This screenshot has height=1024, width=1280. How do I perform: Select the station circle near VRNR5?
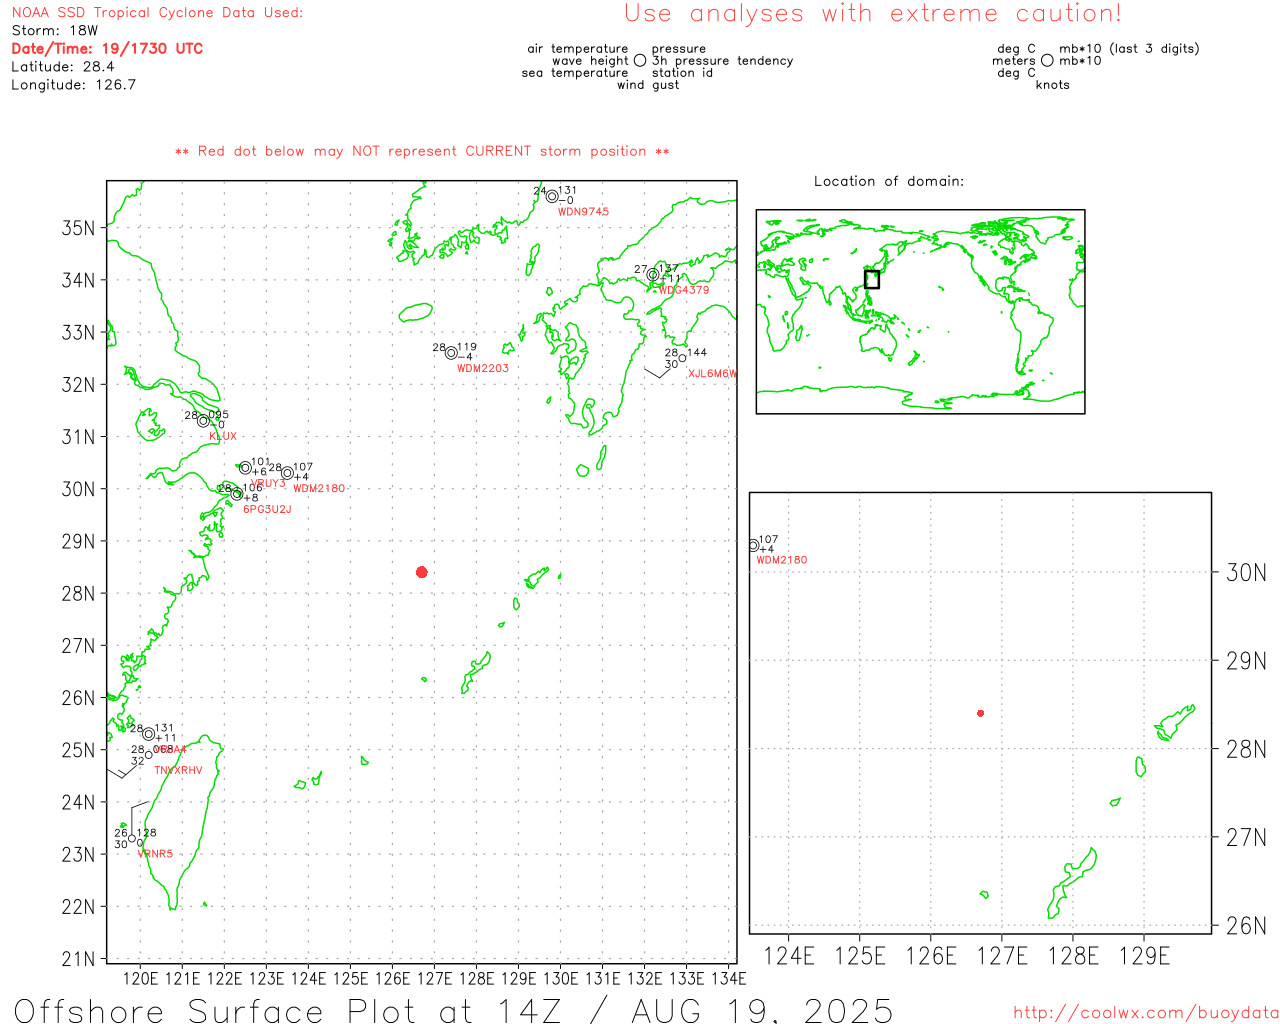click(132, 838)
